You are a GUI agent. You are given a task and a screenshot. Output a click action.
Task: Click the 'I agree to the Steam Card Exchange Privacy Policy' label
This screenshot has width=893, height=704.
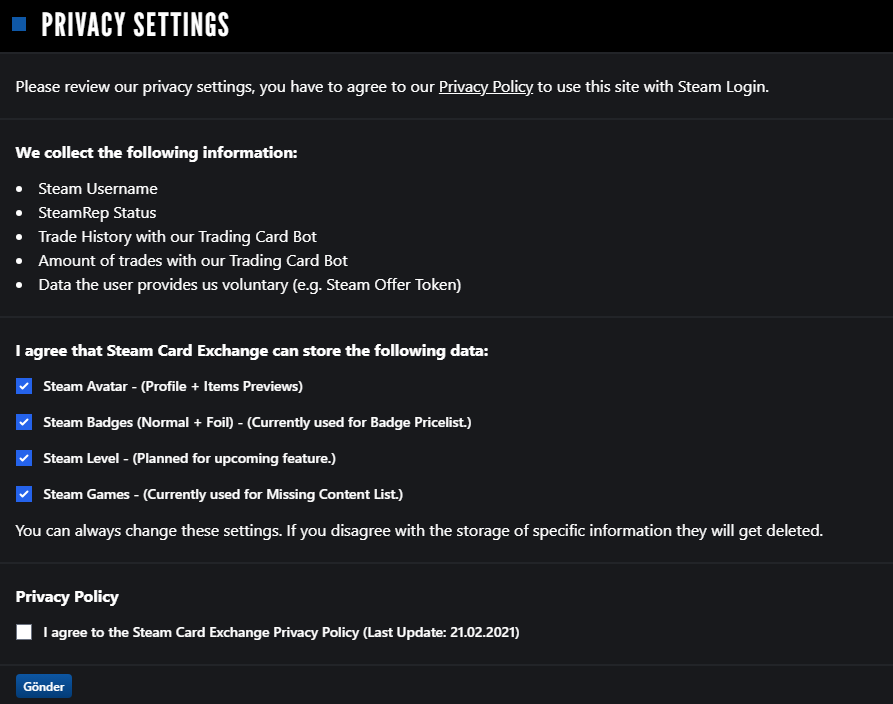click(281, 633)
